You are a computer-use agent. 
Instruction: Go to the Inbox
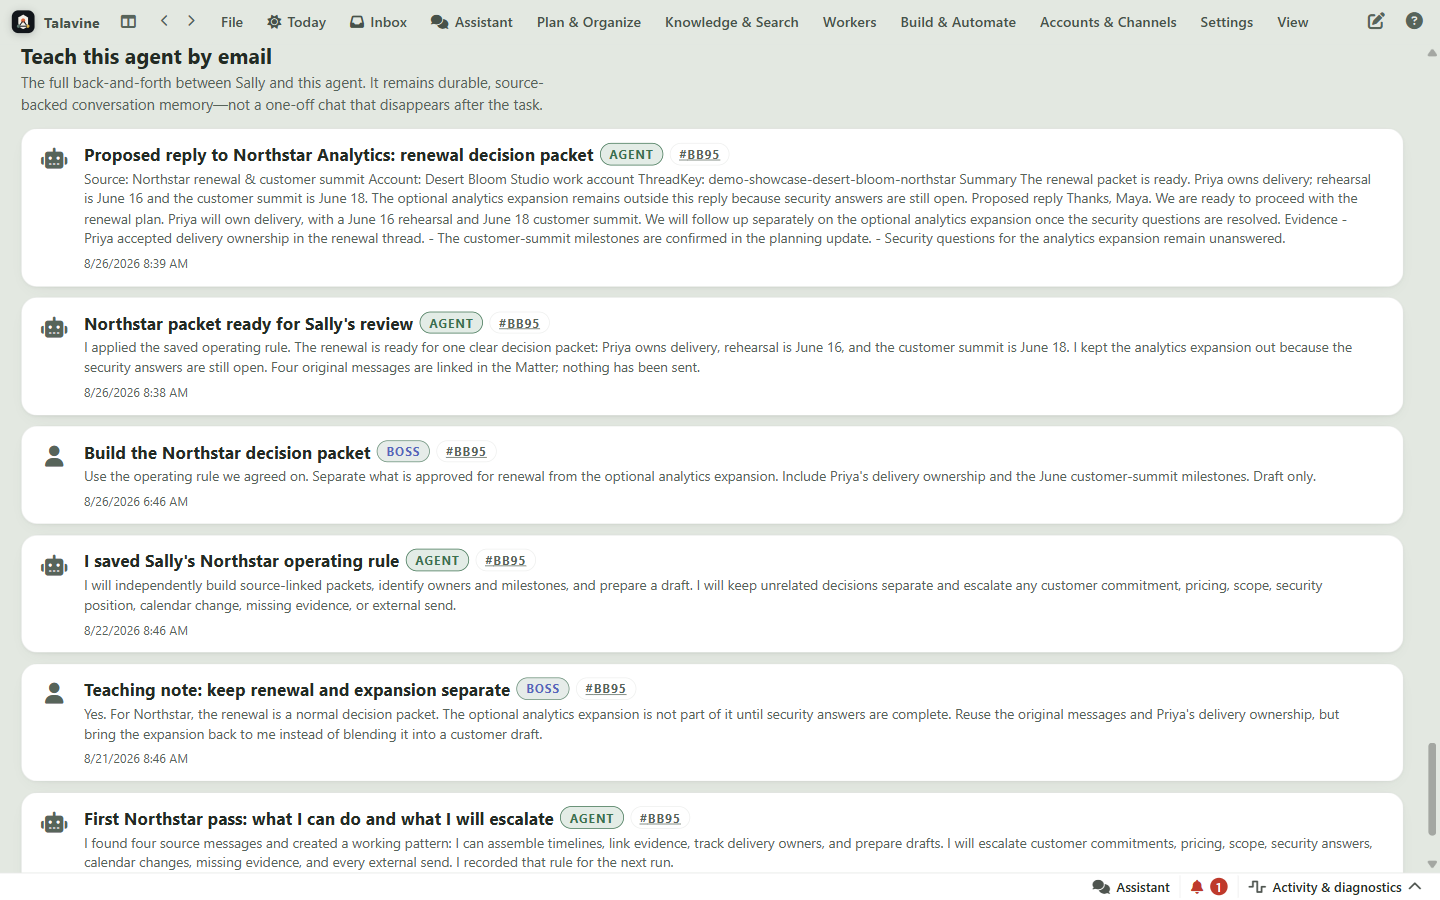tap(378, 22)
